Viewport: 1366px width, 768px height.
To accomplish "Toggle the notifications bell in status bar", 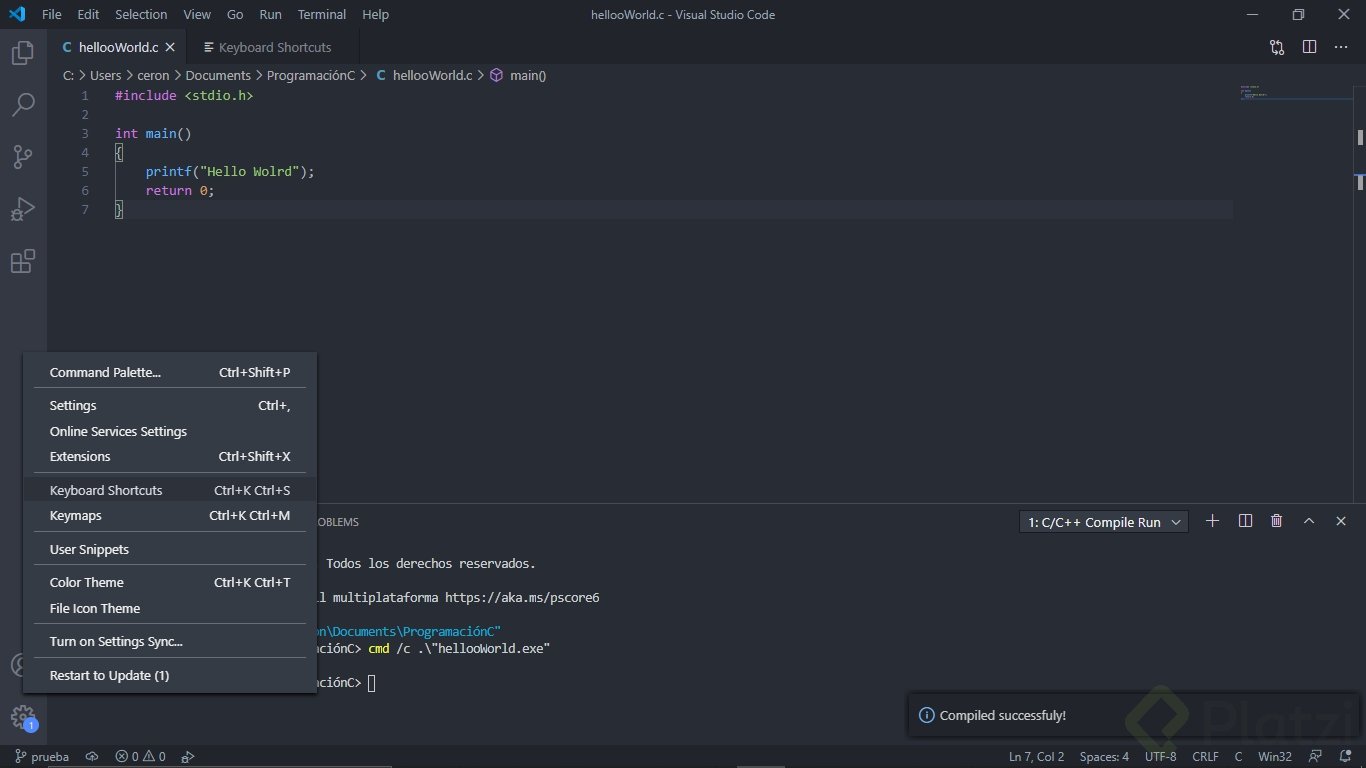I will pyautogui.click(x=1345, y=757).
